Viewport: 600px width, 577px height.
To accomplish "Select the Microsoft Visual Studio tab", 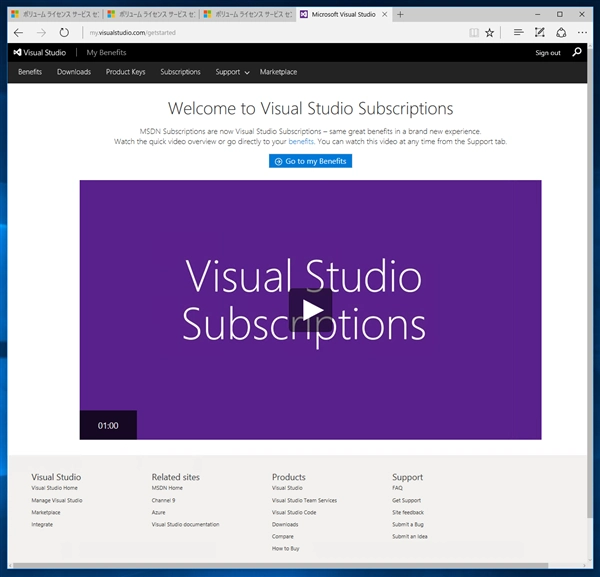I will click(344, 15).
